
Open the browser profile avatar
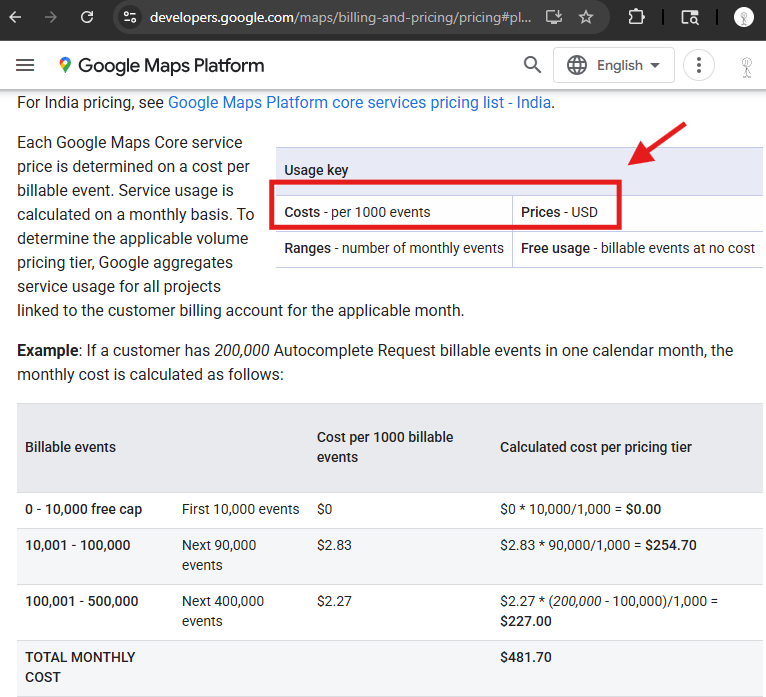(x=744, y=18)
